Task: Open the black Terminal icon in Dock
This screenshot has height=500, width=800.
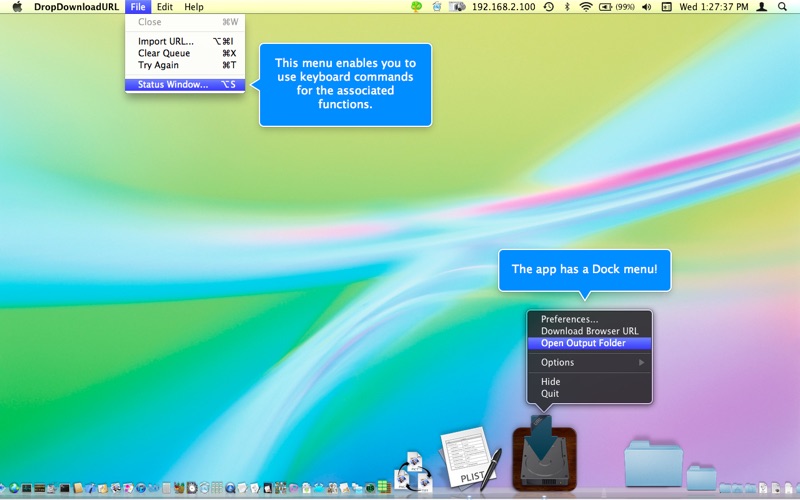Action: pyautogui.click(x=64, y=488)
